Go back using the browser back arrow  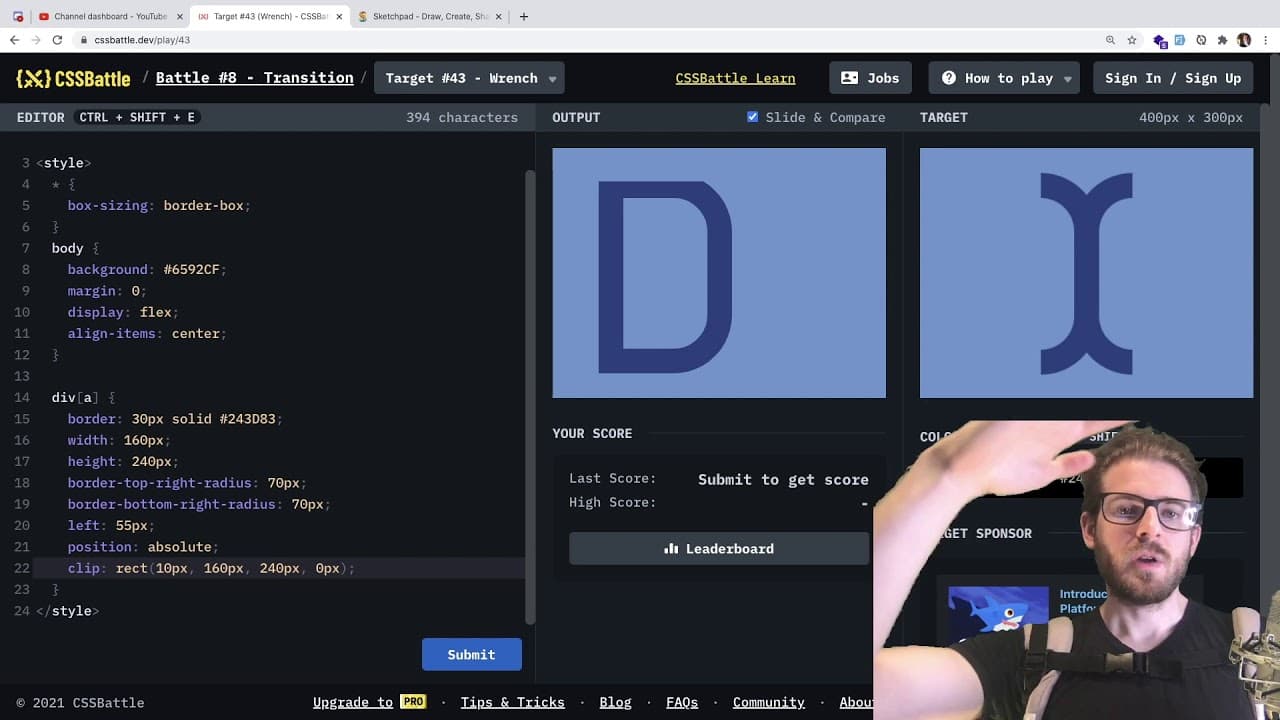pos(14,40)
